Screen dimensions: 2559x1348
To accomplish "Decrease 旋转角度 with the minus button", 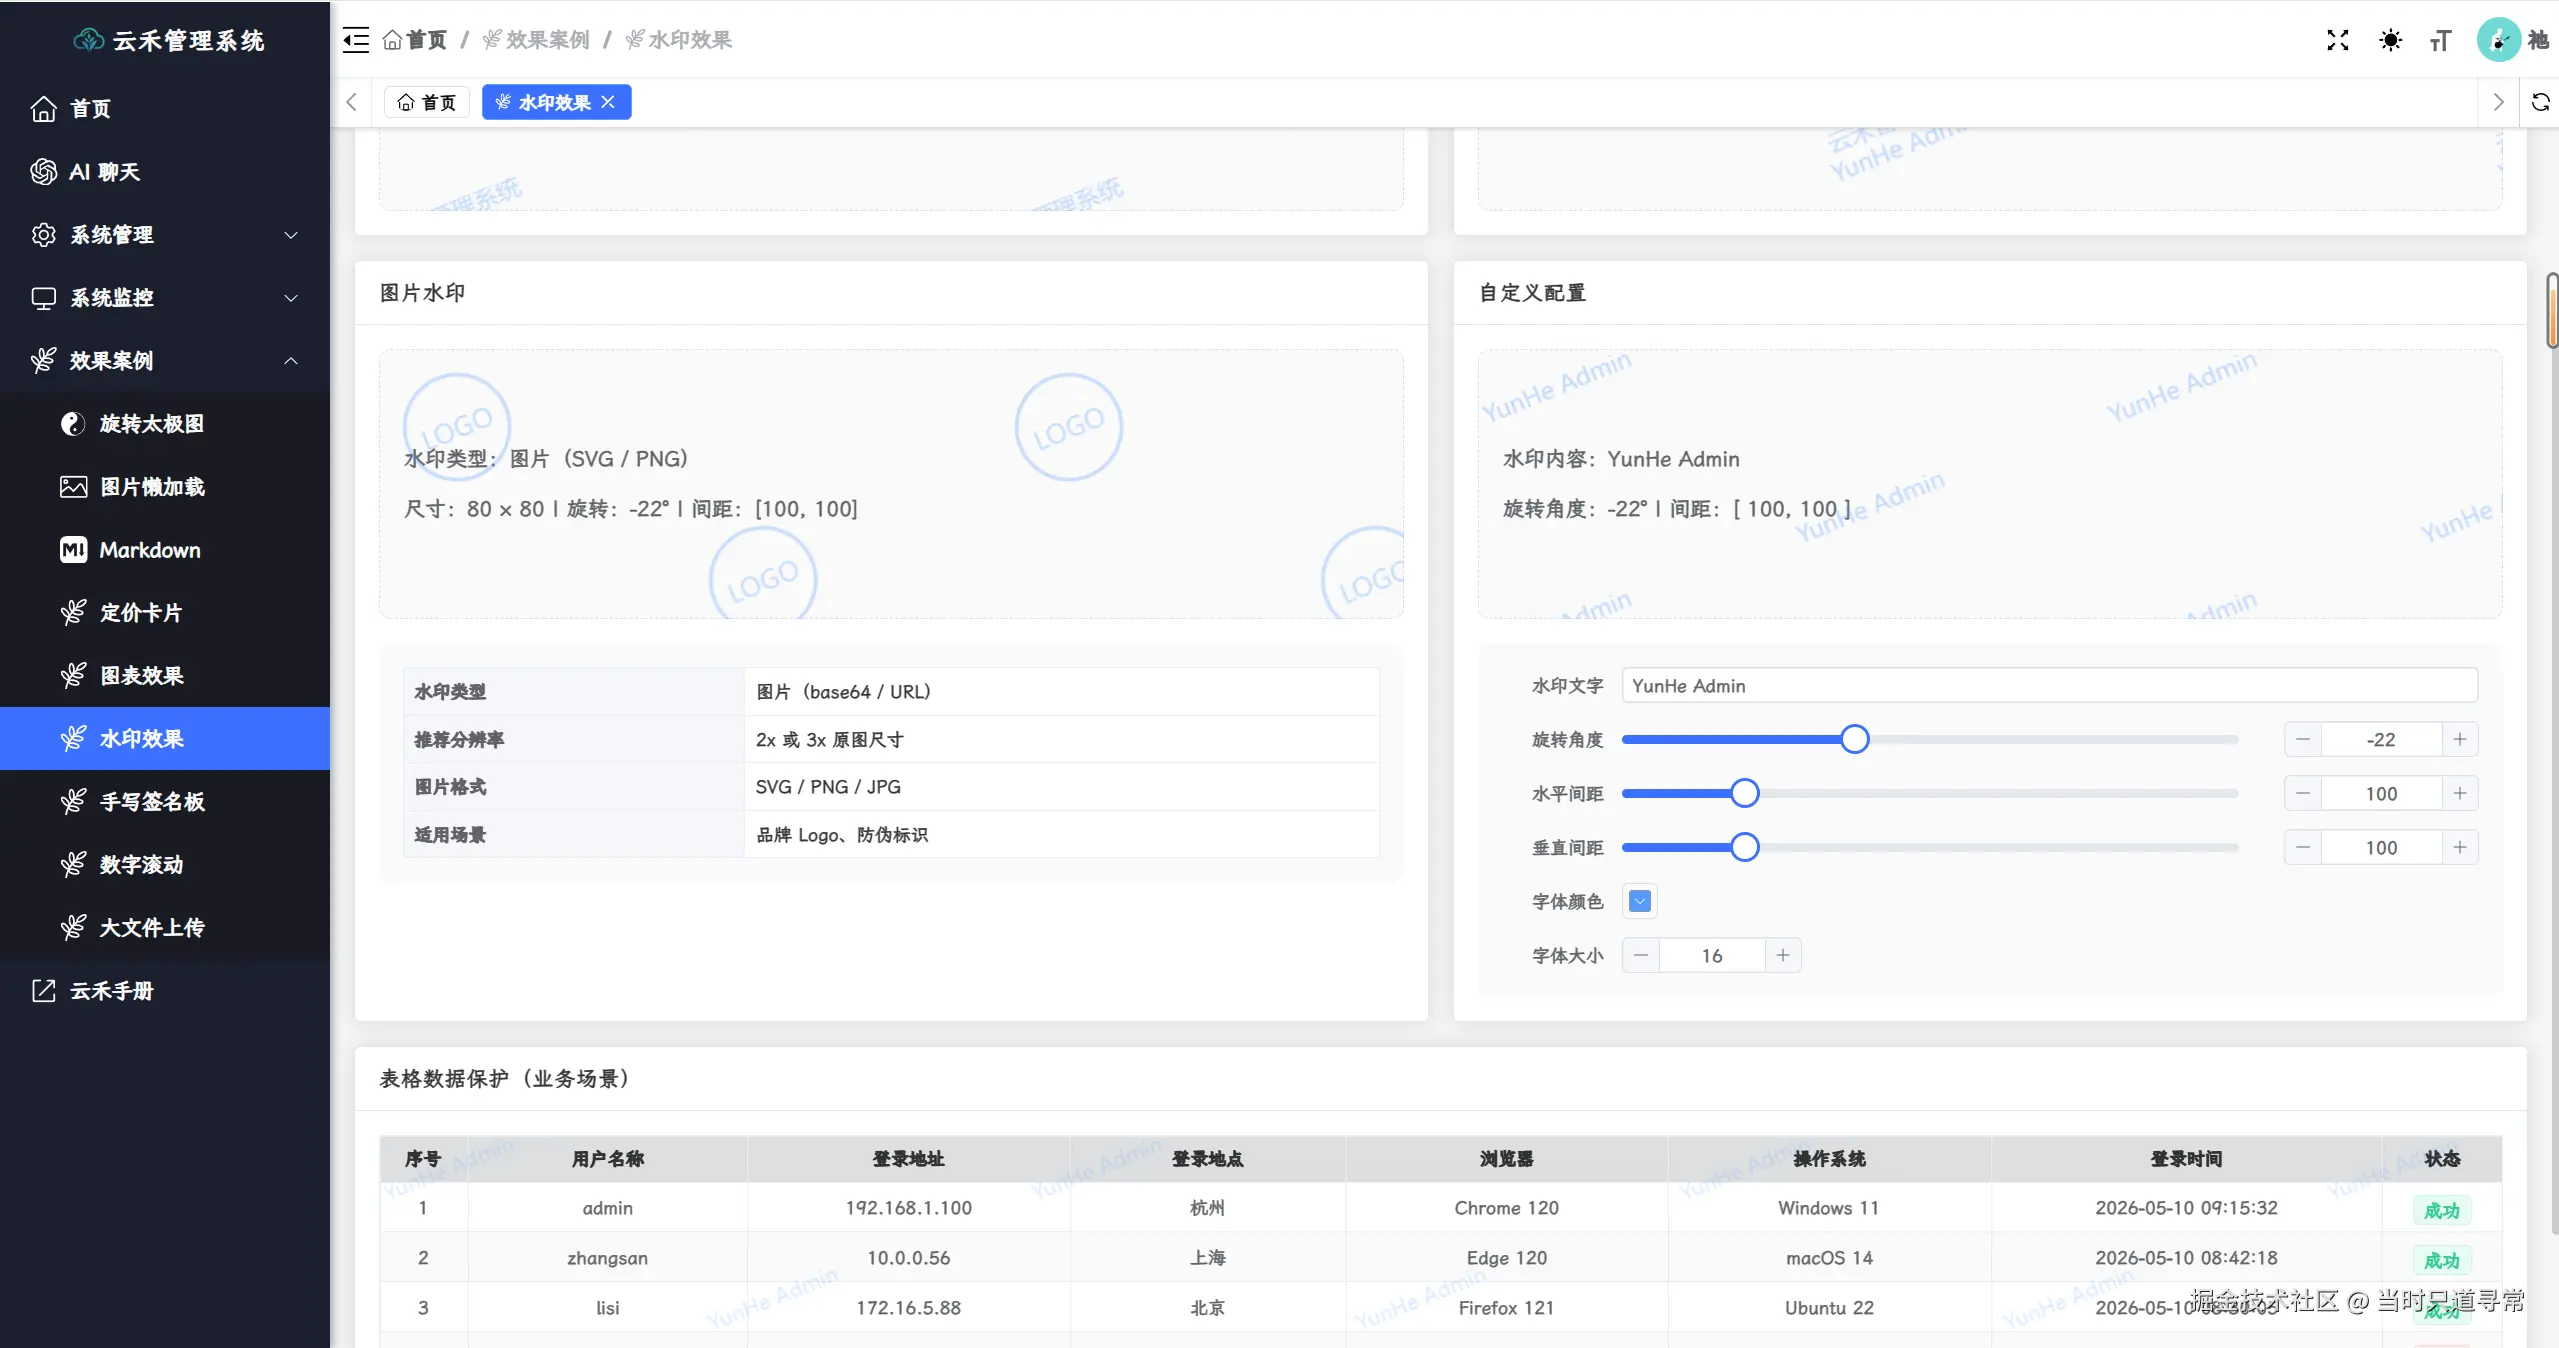I will coord(2303,740).
